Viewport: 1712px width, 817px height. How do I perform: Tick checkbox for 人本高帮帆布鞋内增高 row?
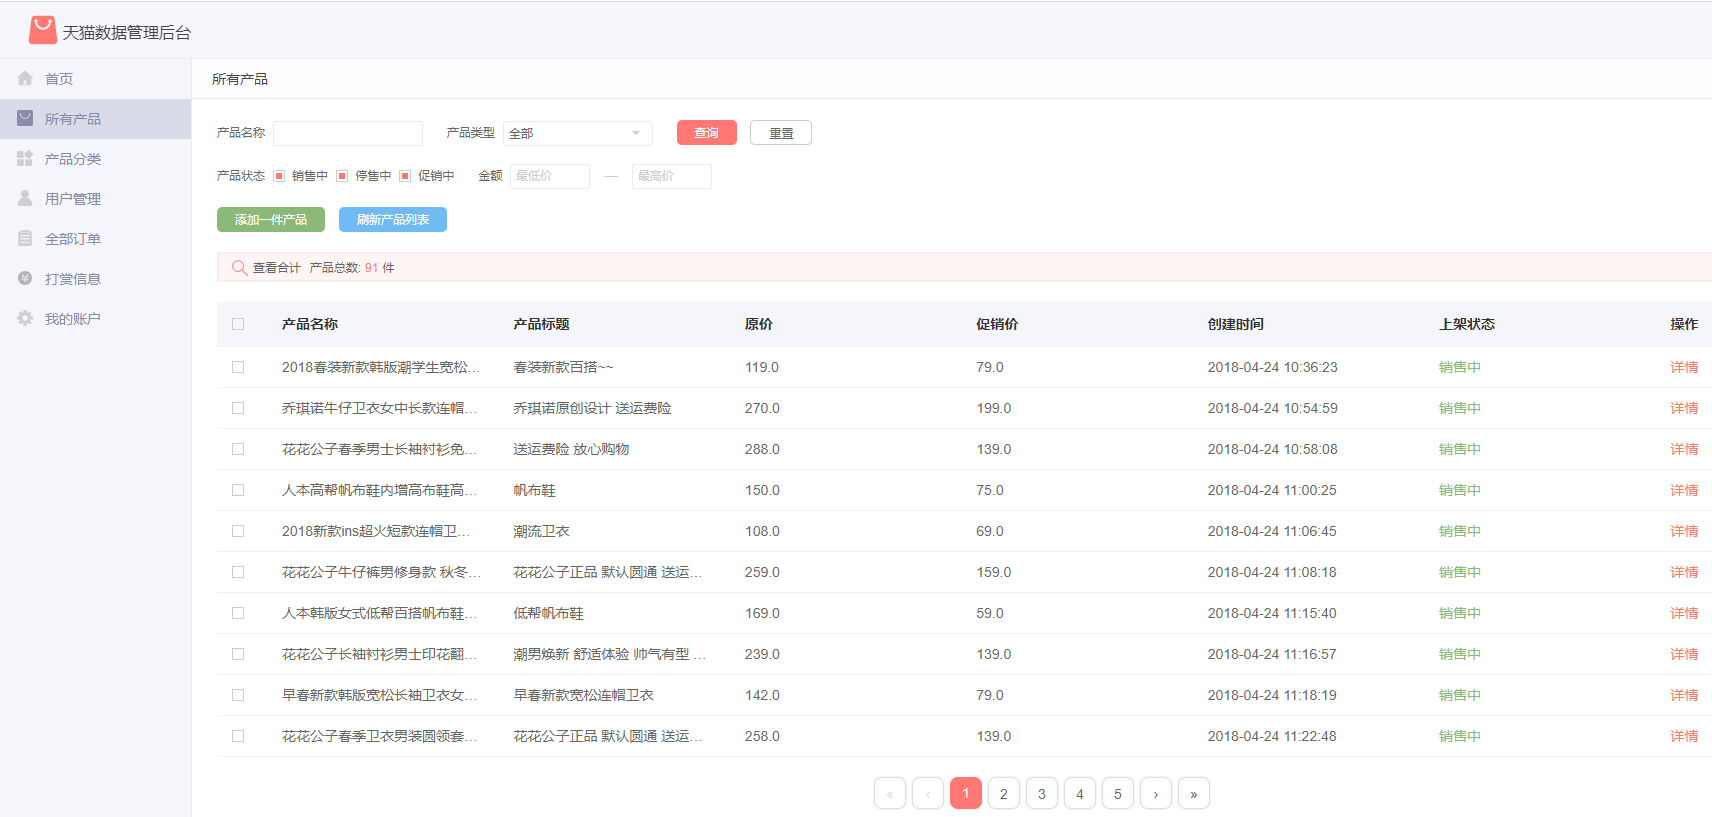pyautogui.click(x=238, y=490)
